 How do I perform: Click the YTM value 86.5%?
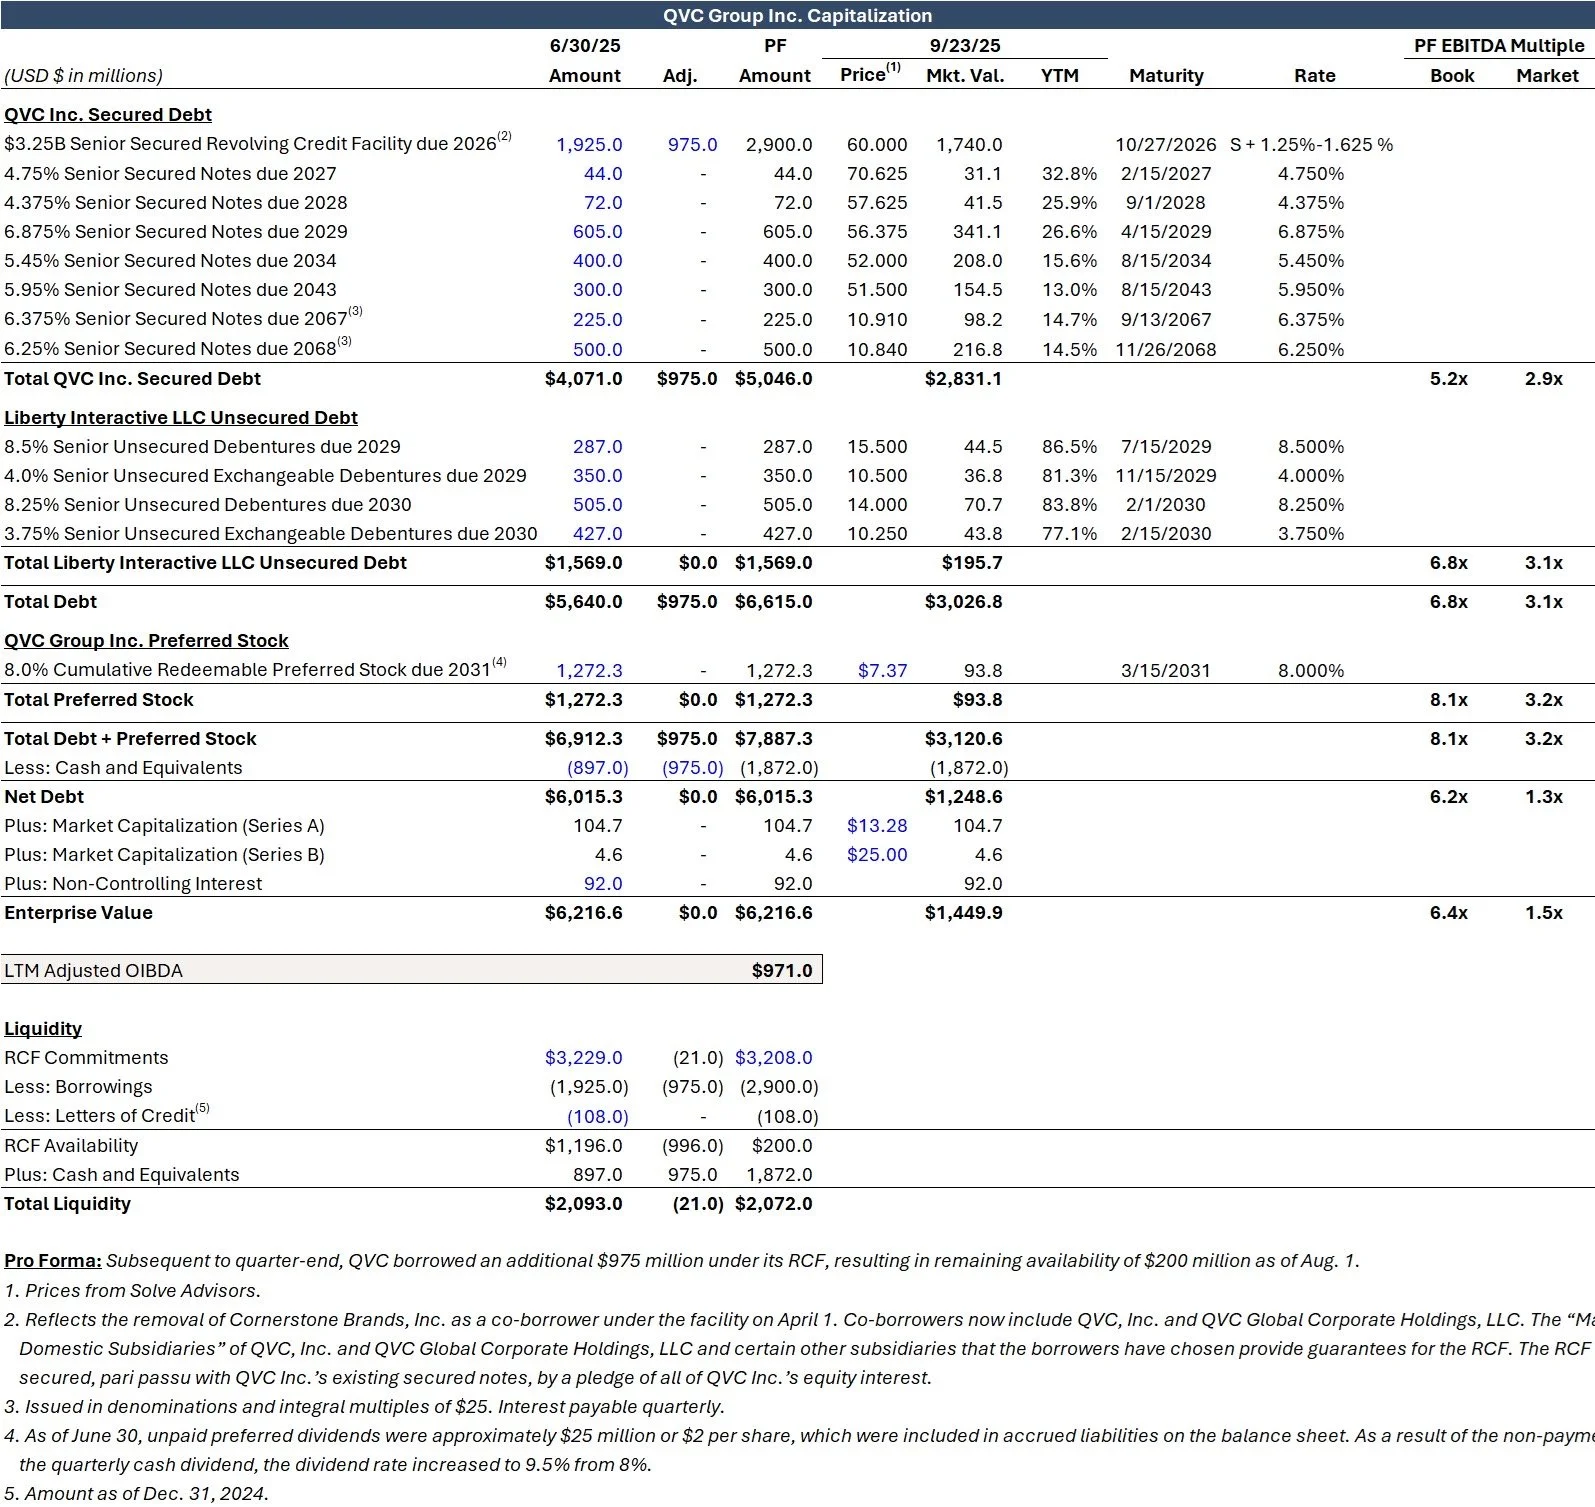tap(1069, 446)
